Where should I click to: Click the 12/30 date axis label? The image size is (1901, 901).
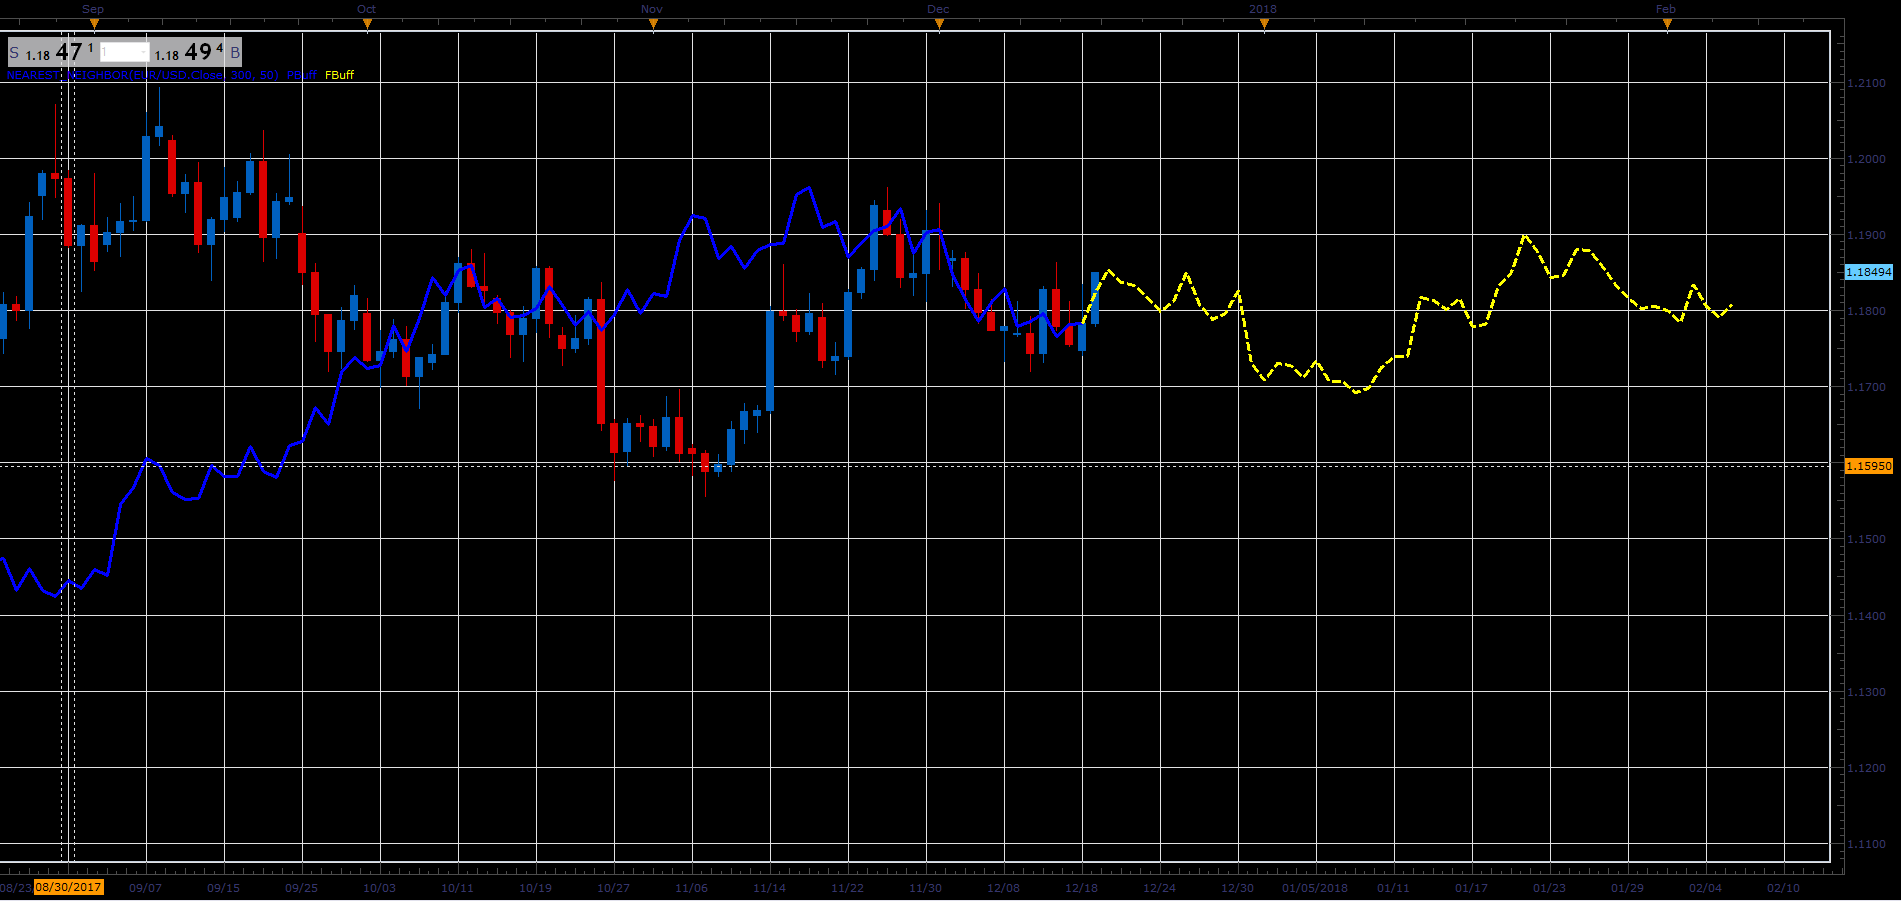point(1238,888)
